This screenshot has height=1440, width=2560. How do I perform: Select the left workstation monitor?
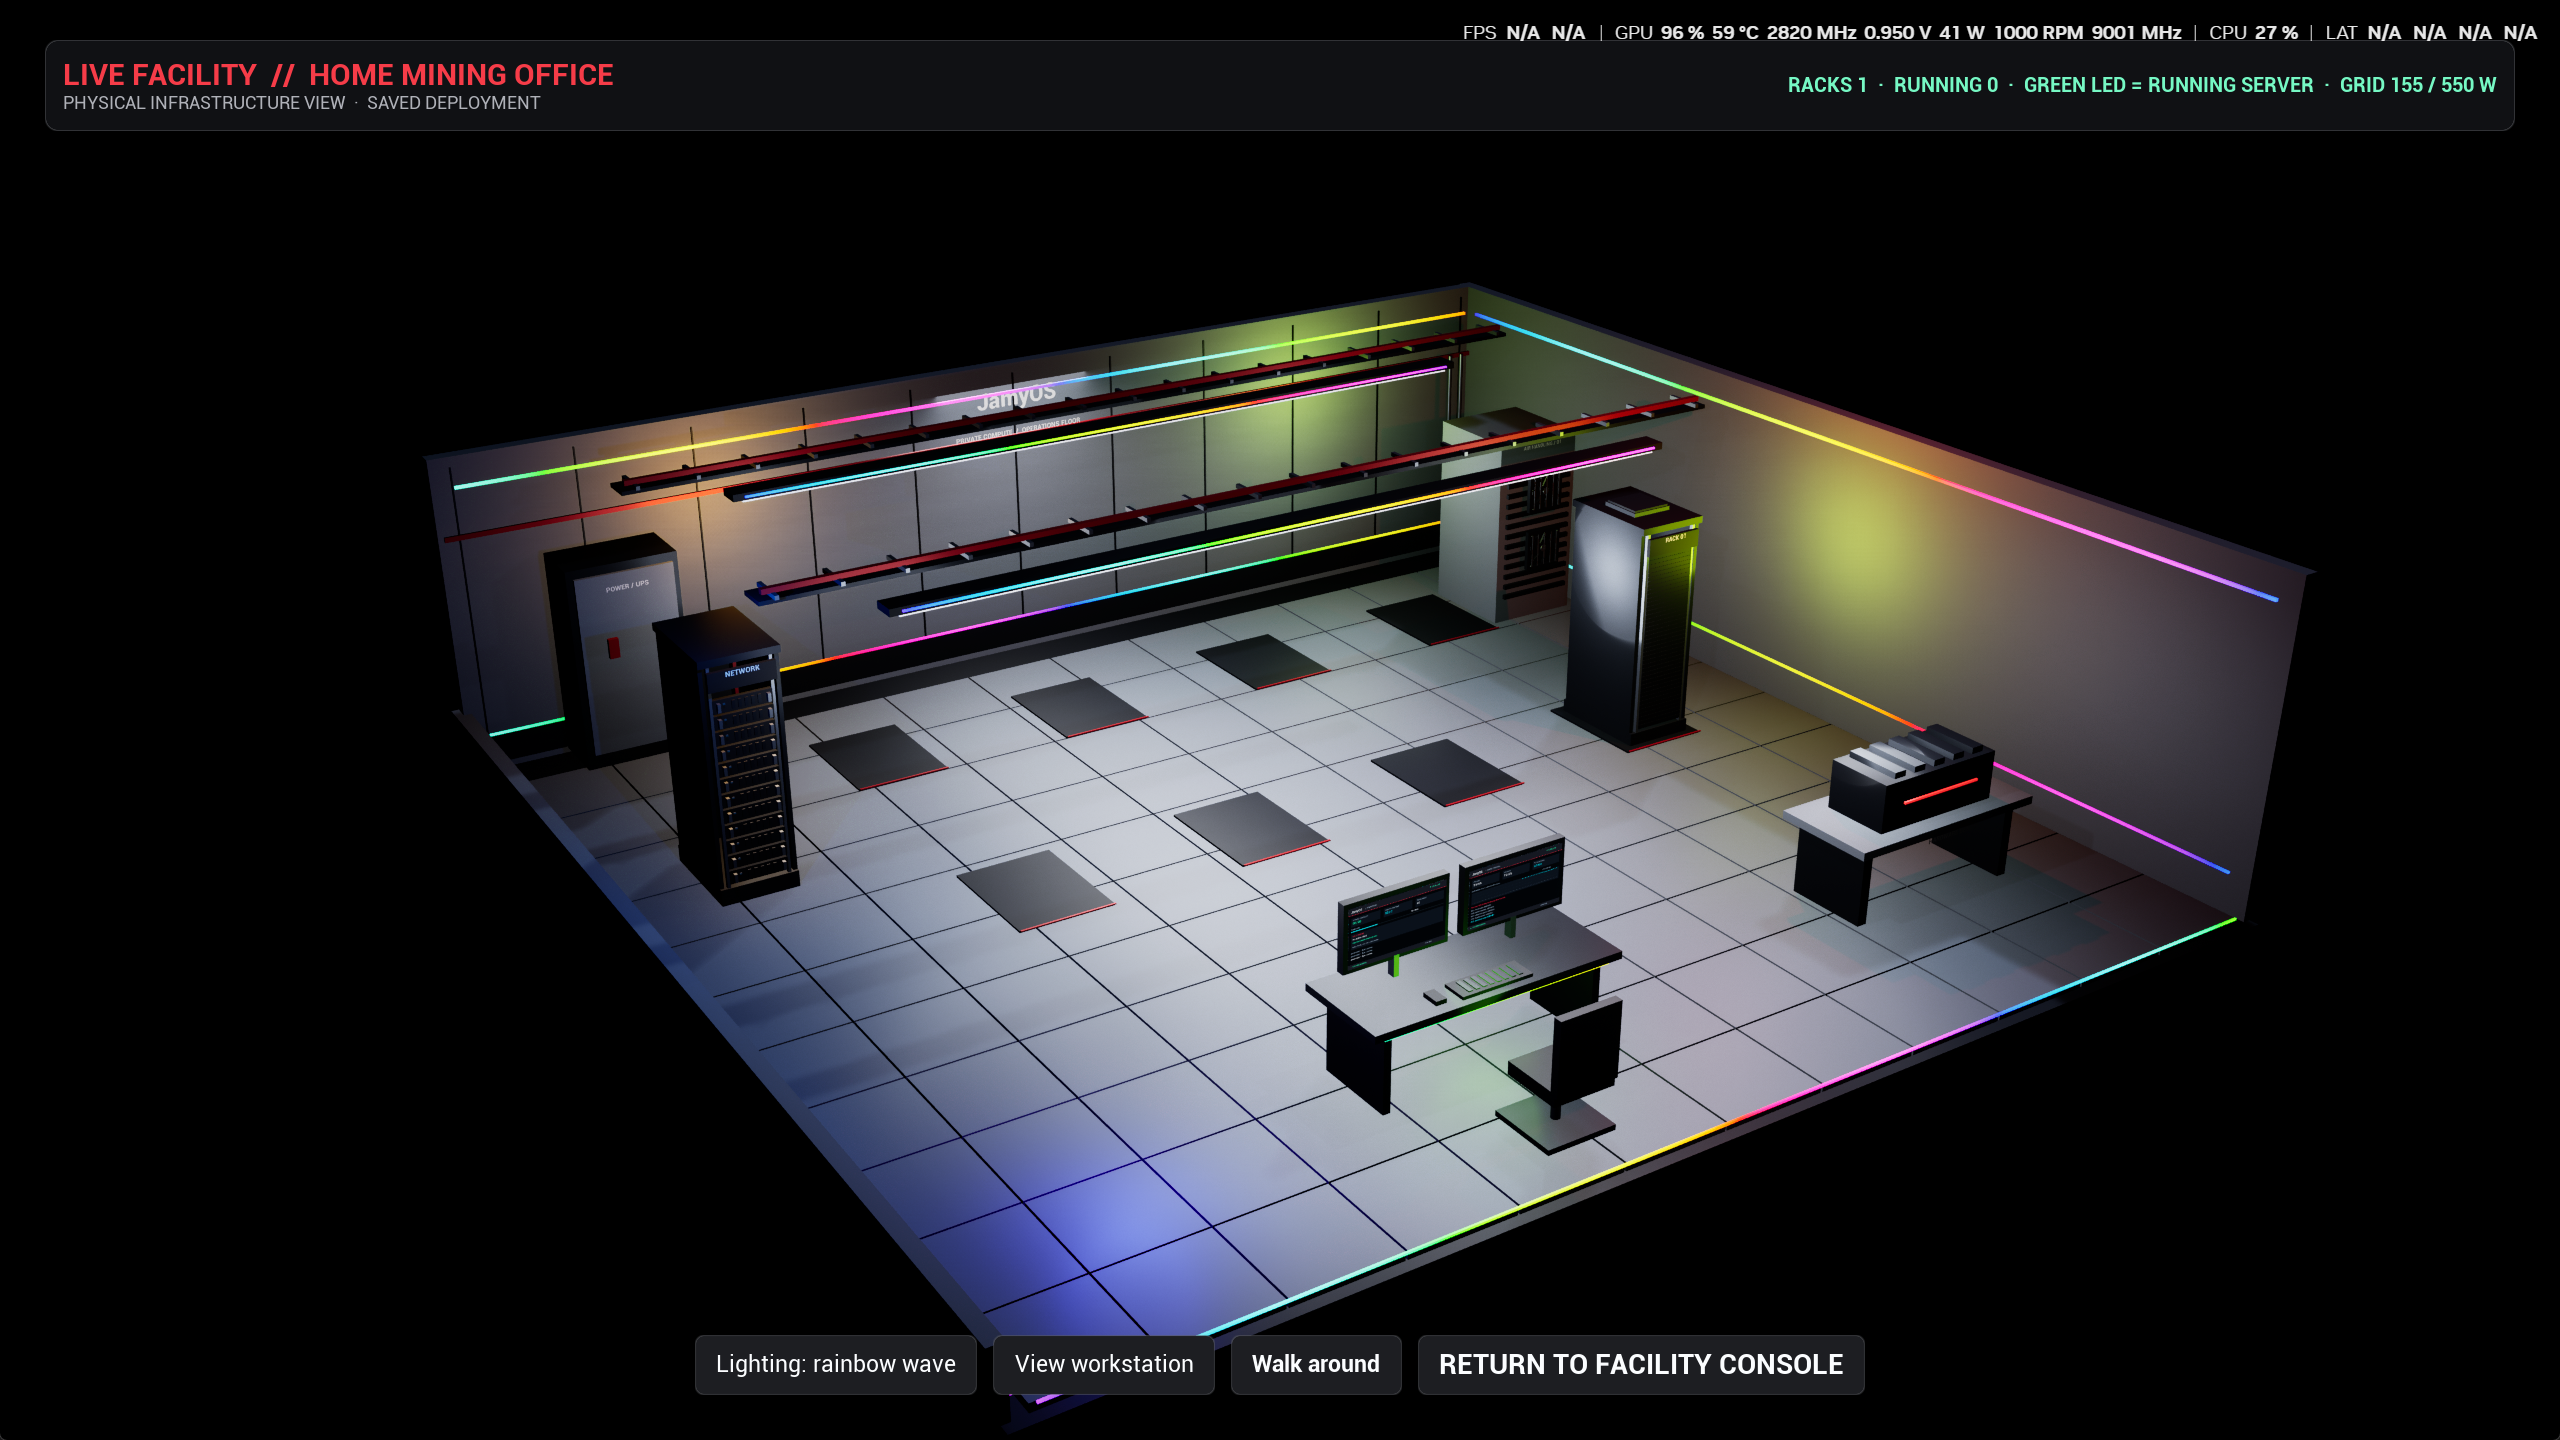click(x=1393, y=922)
